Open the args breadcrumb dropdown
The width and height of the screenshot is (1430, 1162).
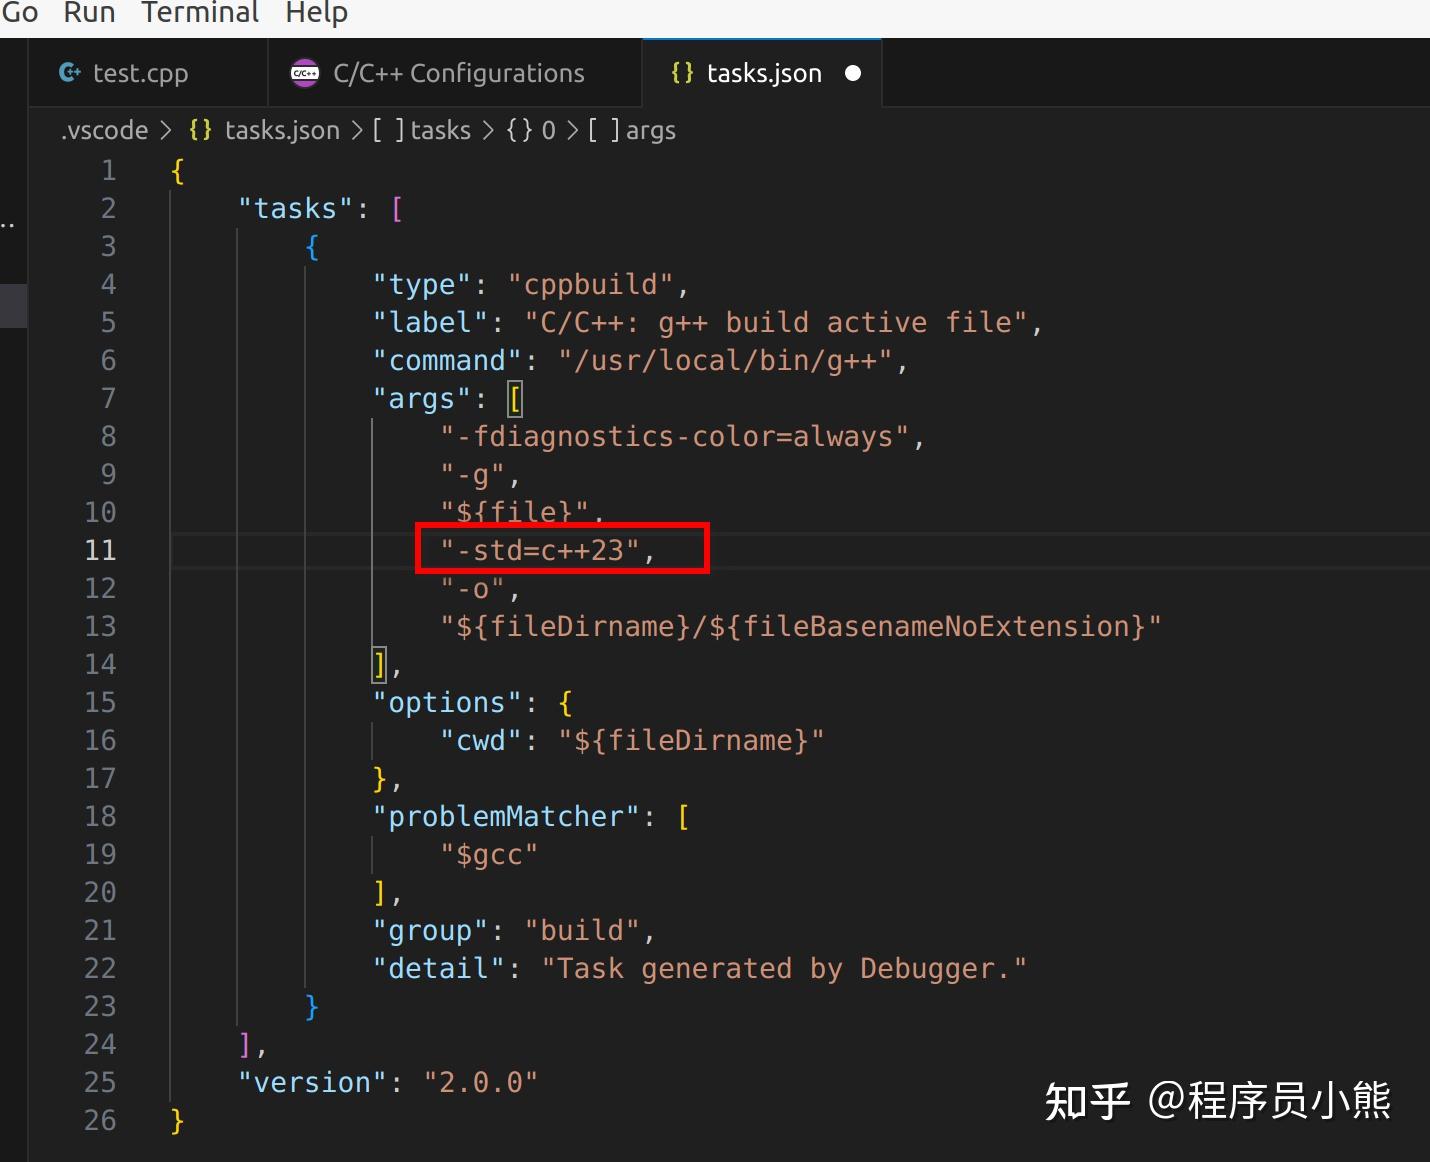point(651,130)
